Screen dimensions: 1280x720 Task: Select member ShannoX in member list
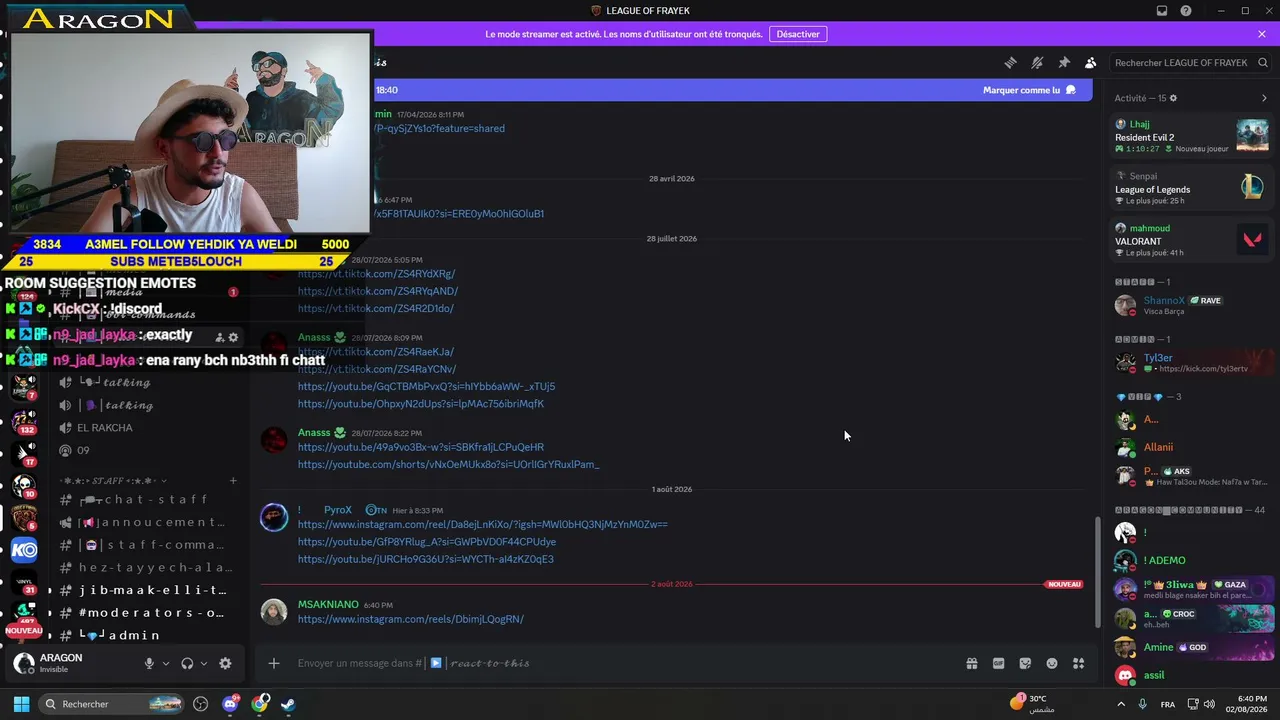[1192, 305]
